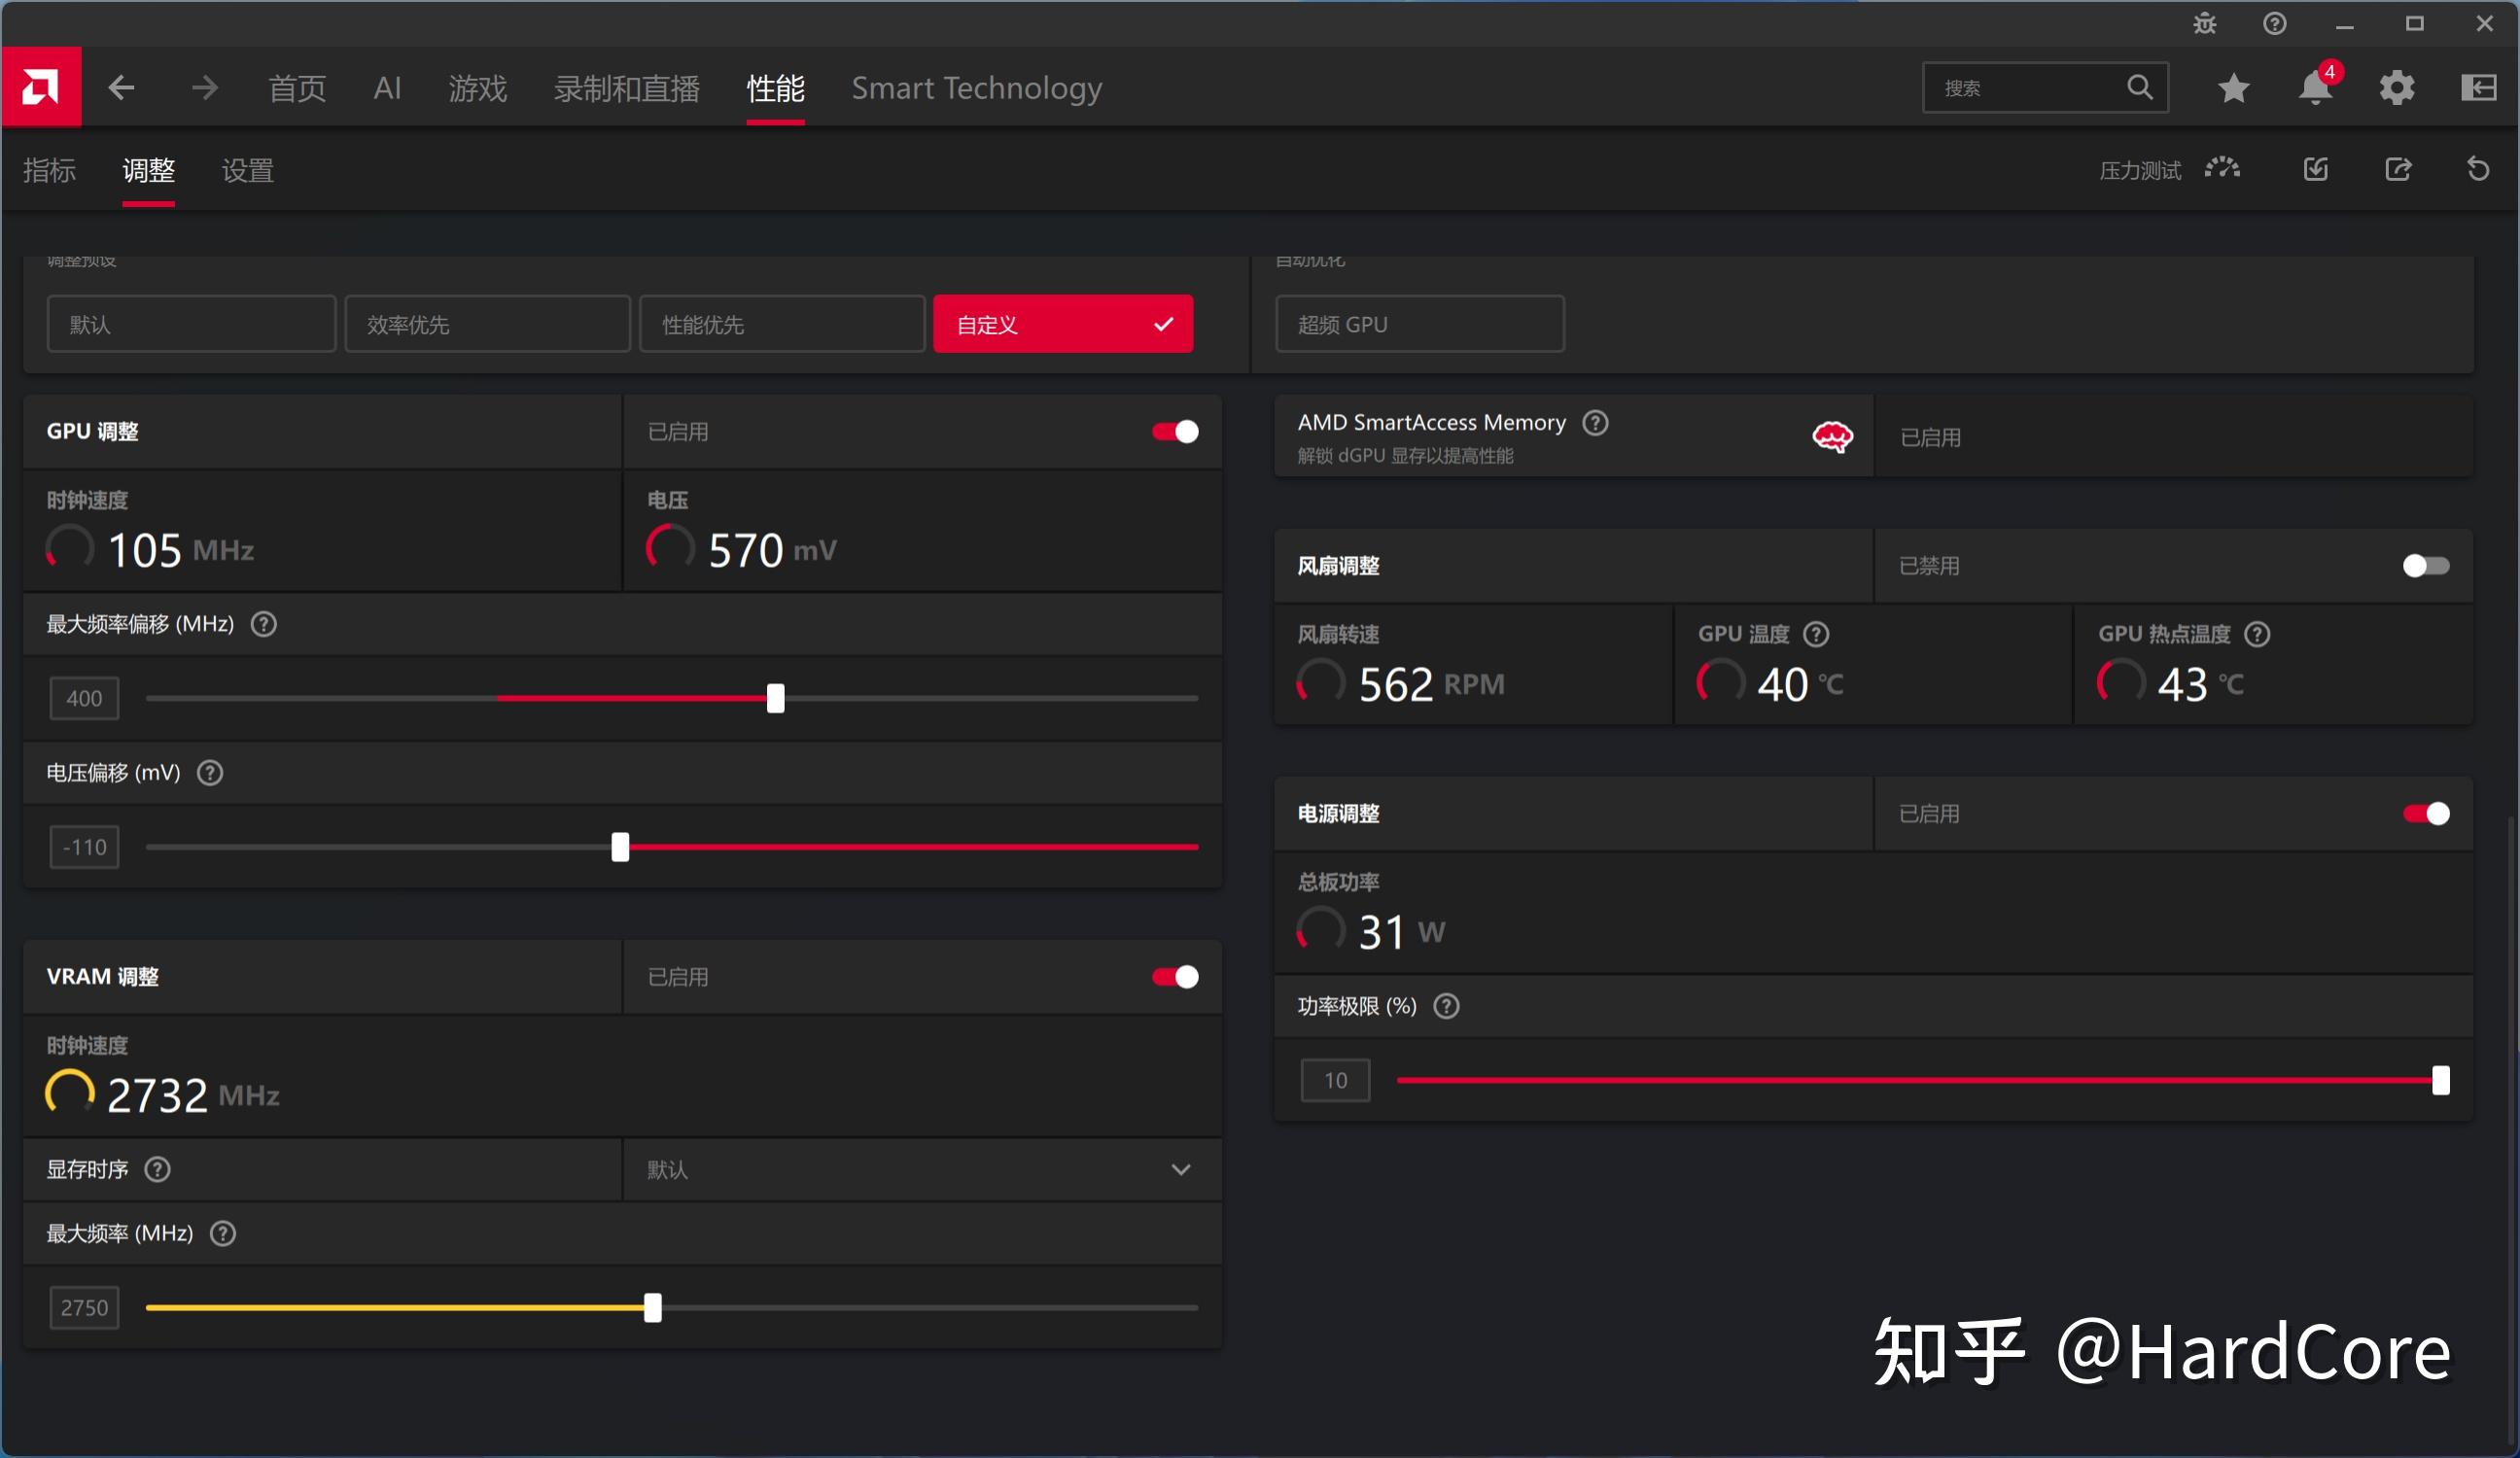Disable the GPU 调整 toggle
2520x1458 pixels.
(x=1176, y=432)
